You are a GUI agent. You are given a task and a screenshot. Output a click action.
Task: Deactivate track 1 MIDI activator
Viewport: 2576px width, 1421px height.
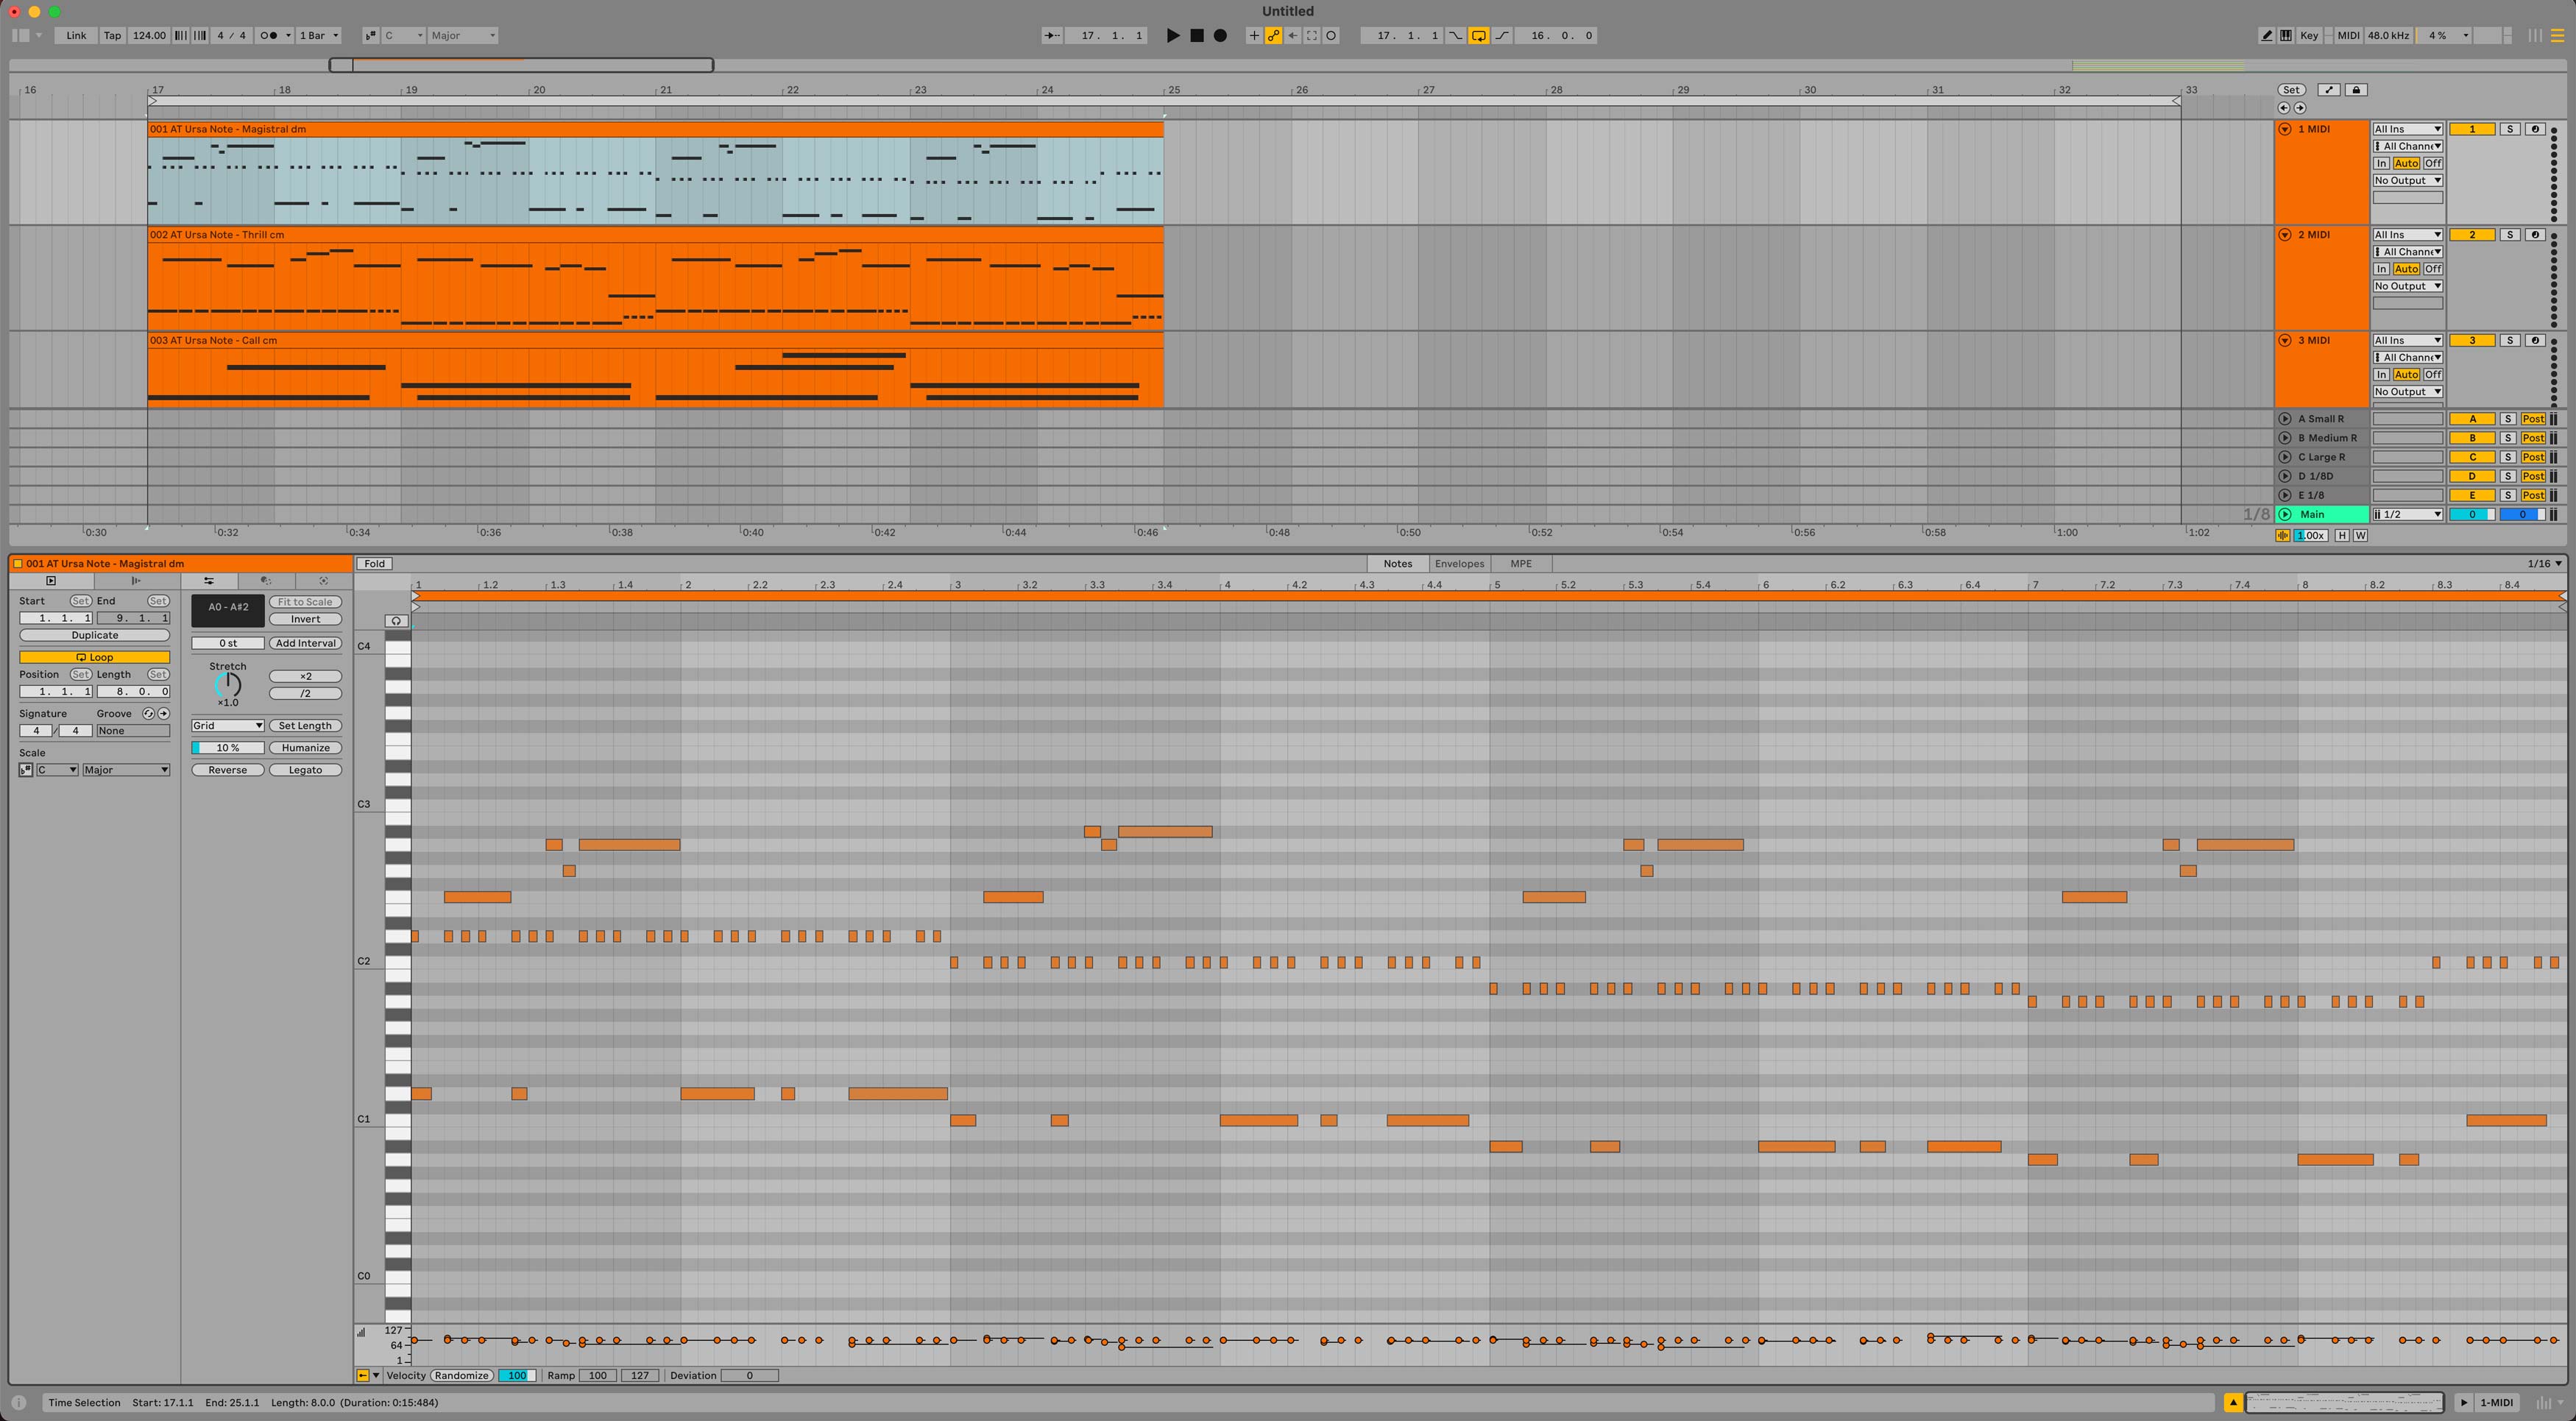pos(2472,129)
